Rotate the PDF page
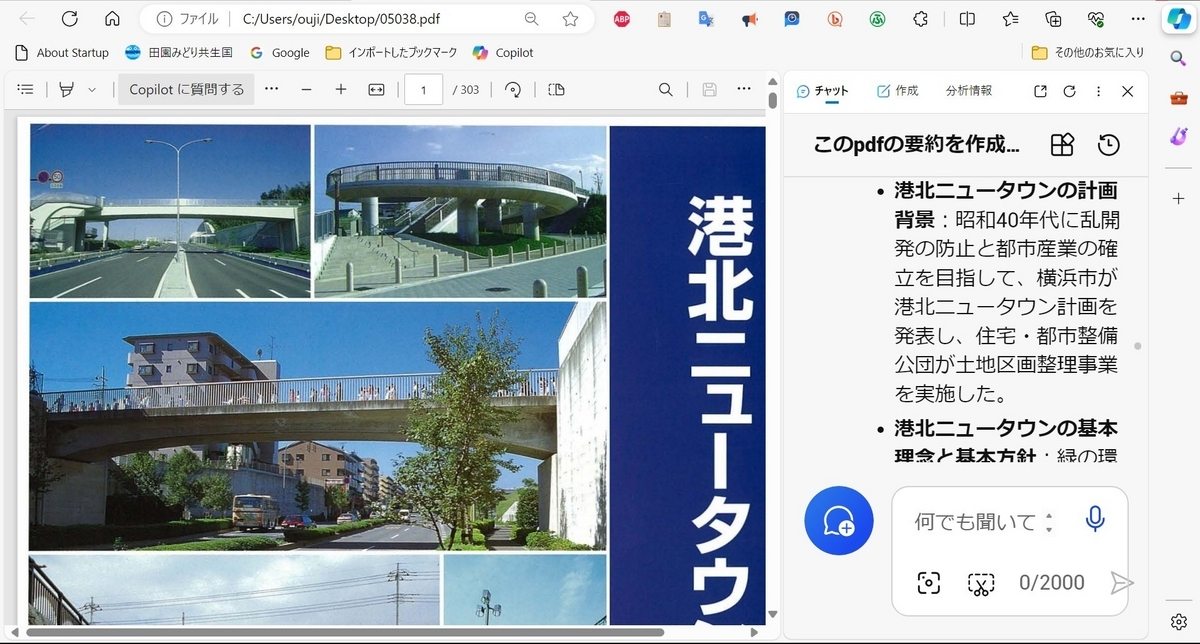 (x=513, y=89)
